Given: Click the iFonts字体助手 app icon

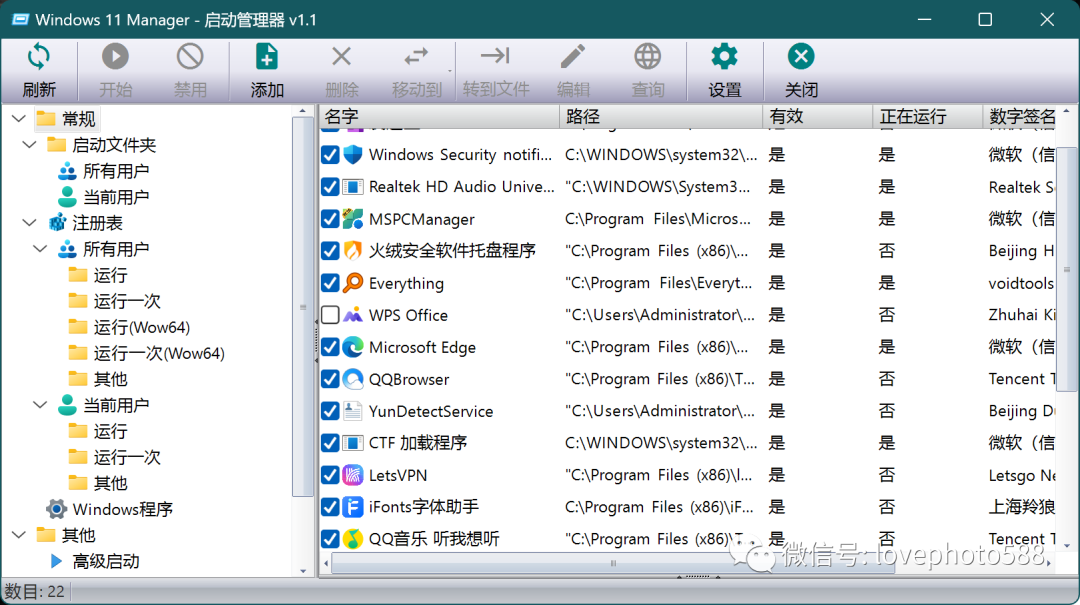Looking at the screenshot, I should click(x=353, y=507).
